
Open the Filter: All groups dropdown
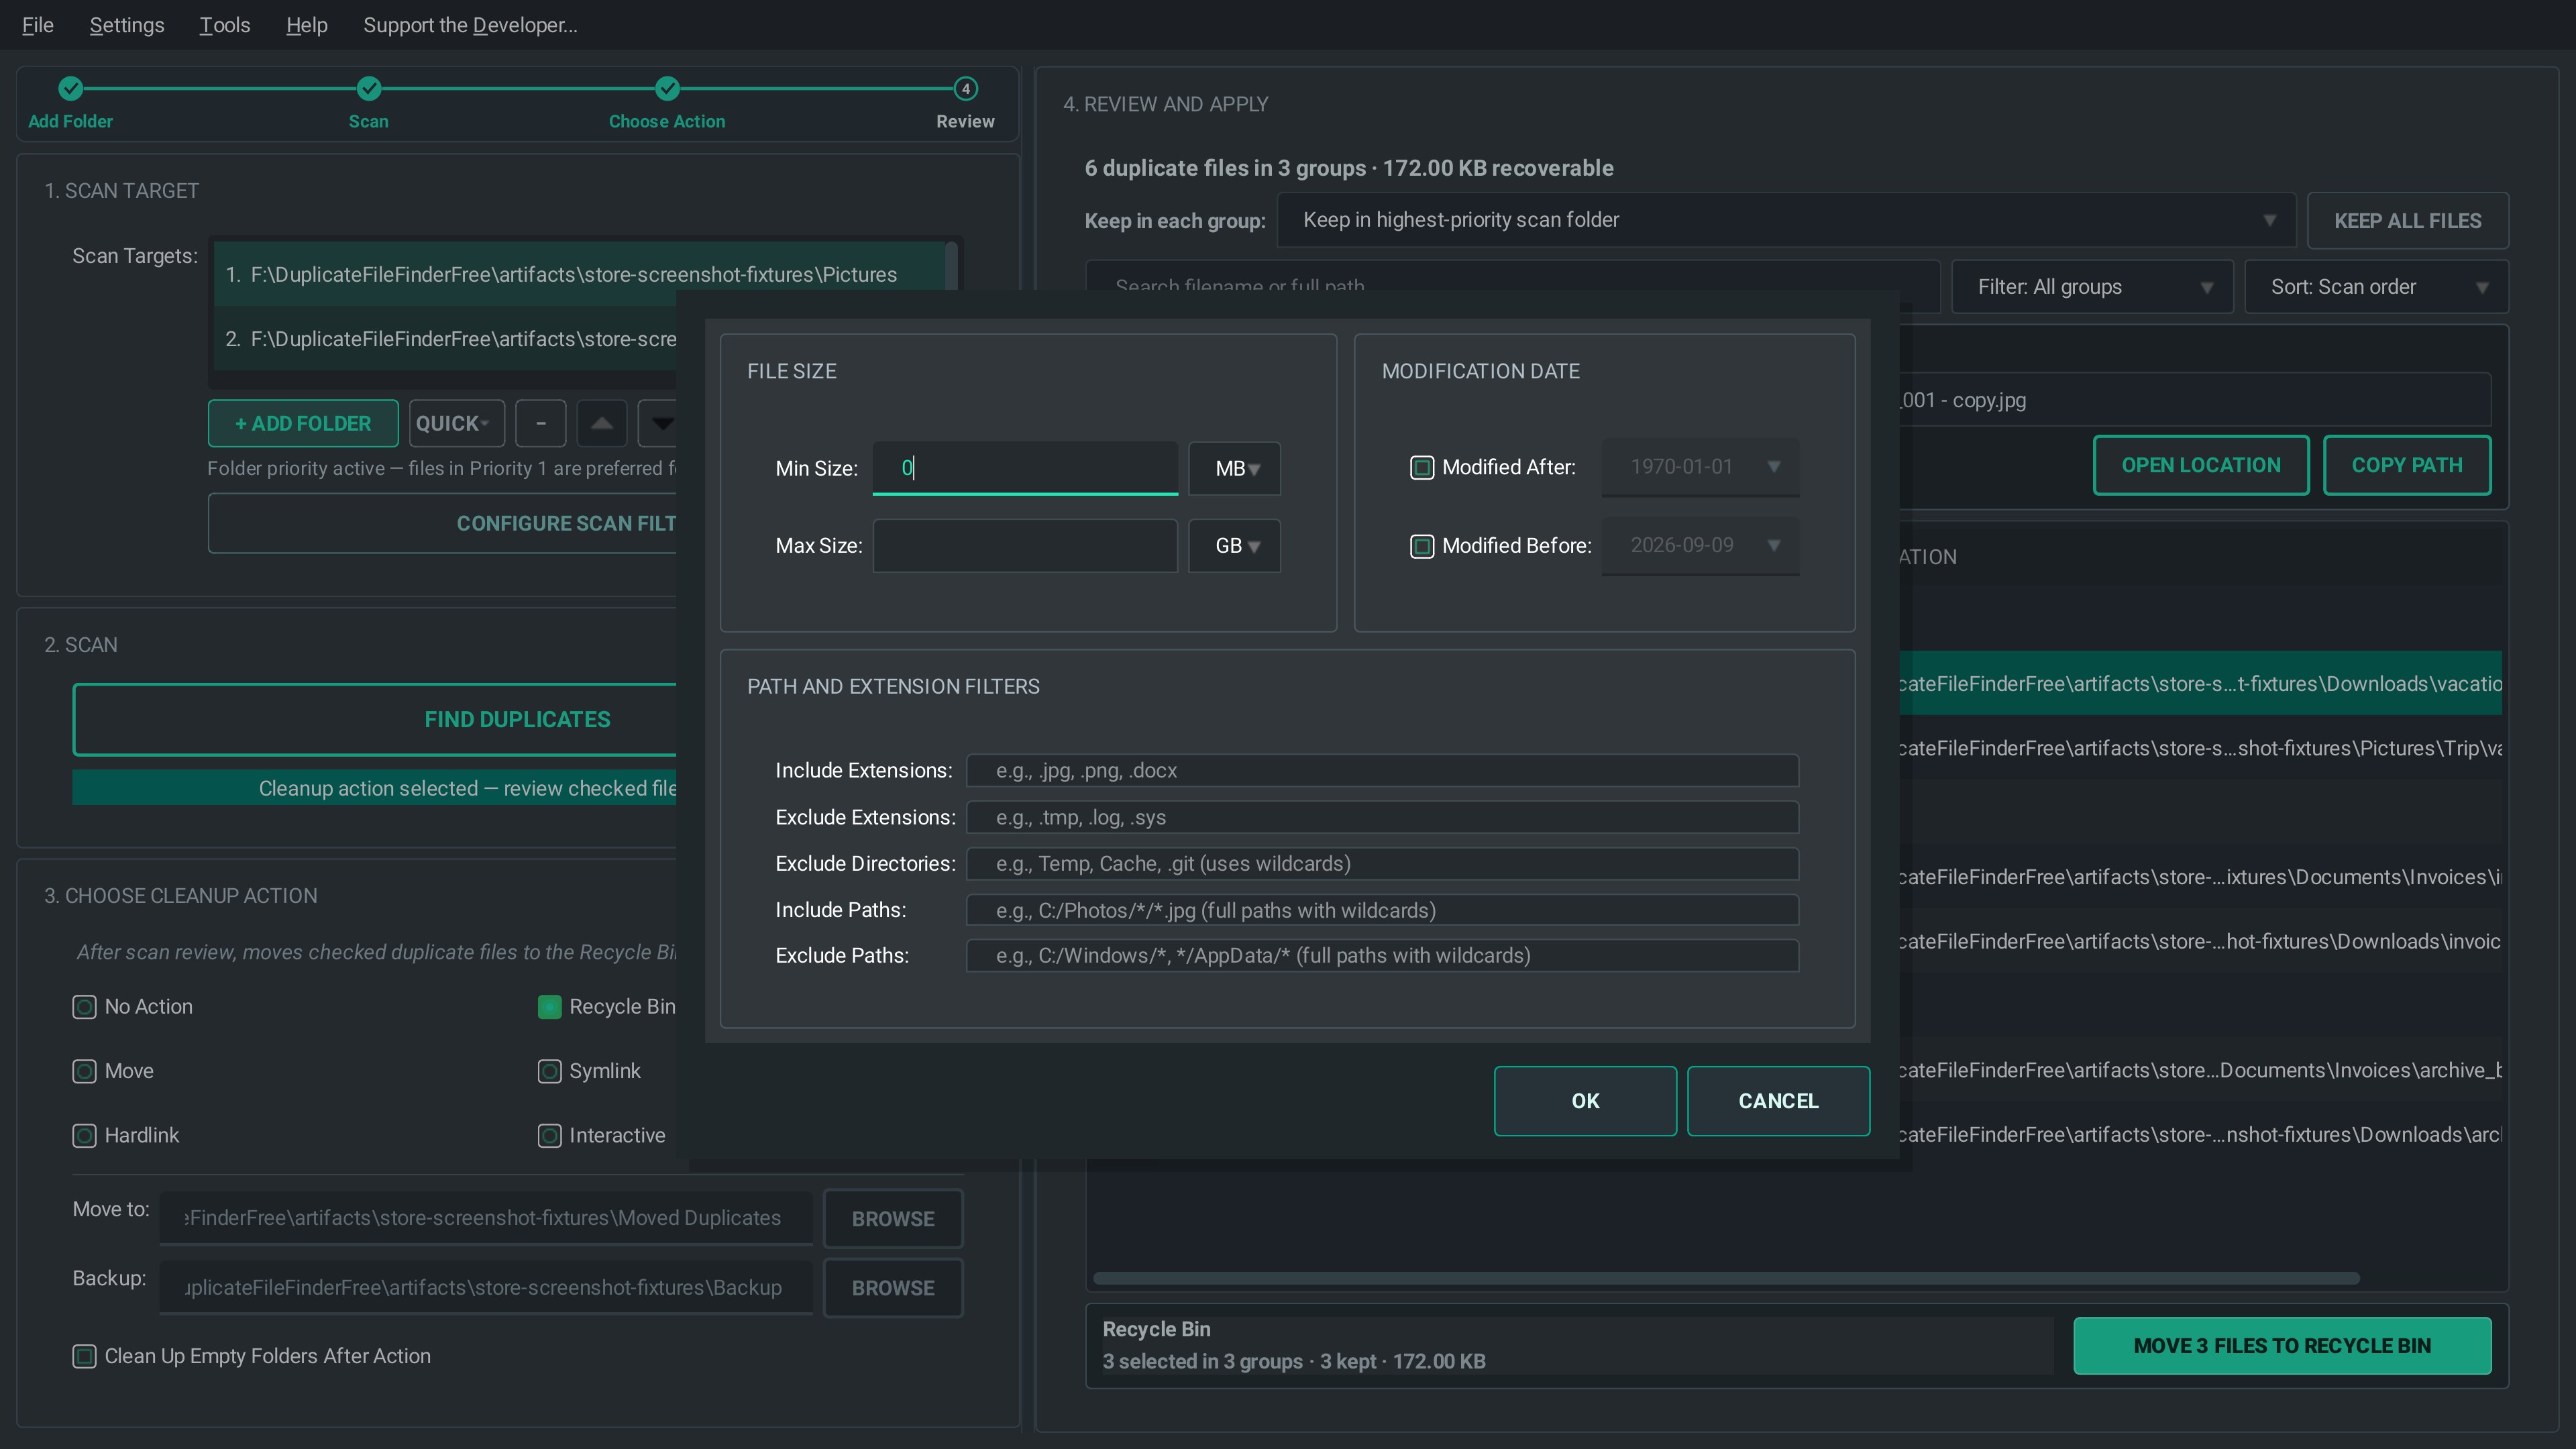click(x=2092, y=287)
